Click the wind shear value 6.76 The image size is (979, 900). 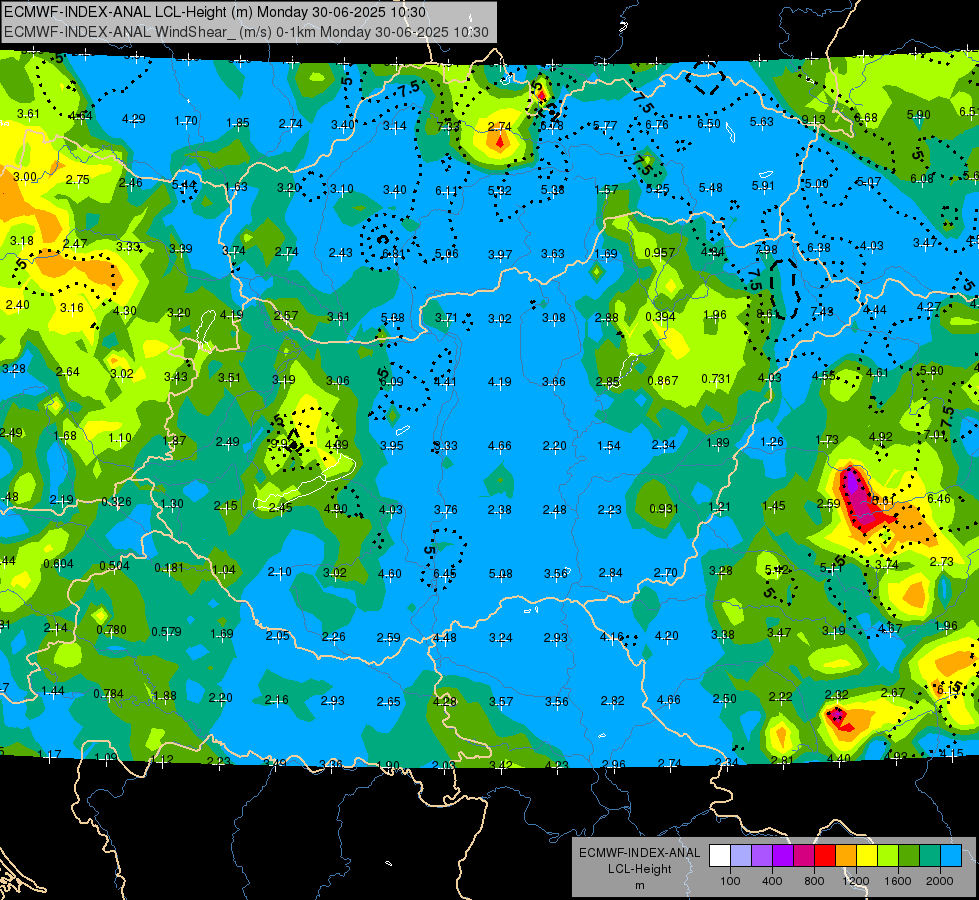tap(657, 125)
